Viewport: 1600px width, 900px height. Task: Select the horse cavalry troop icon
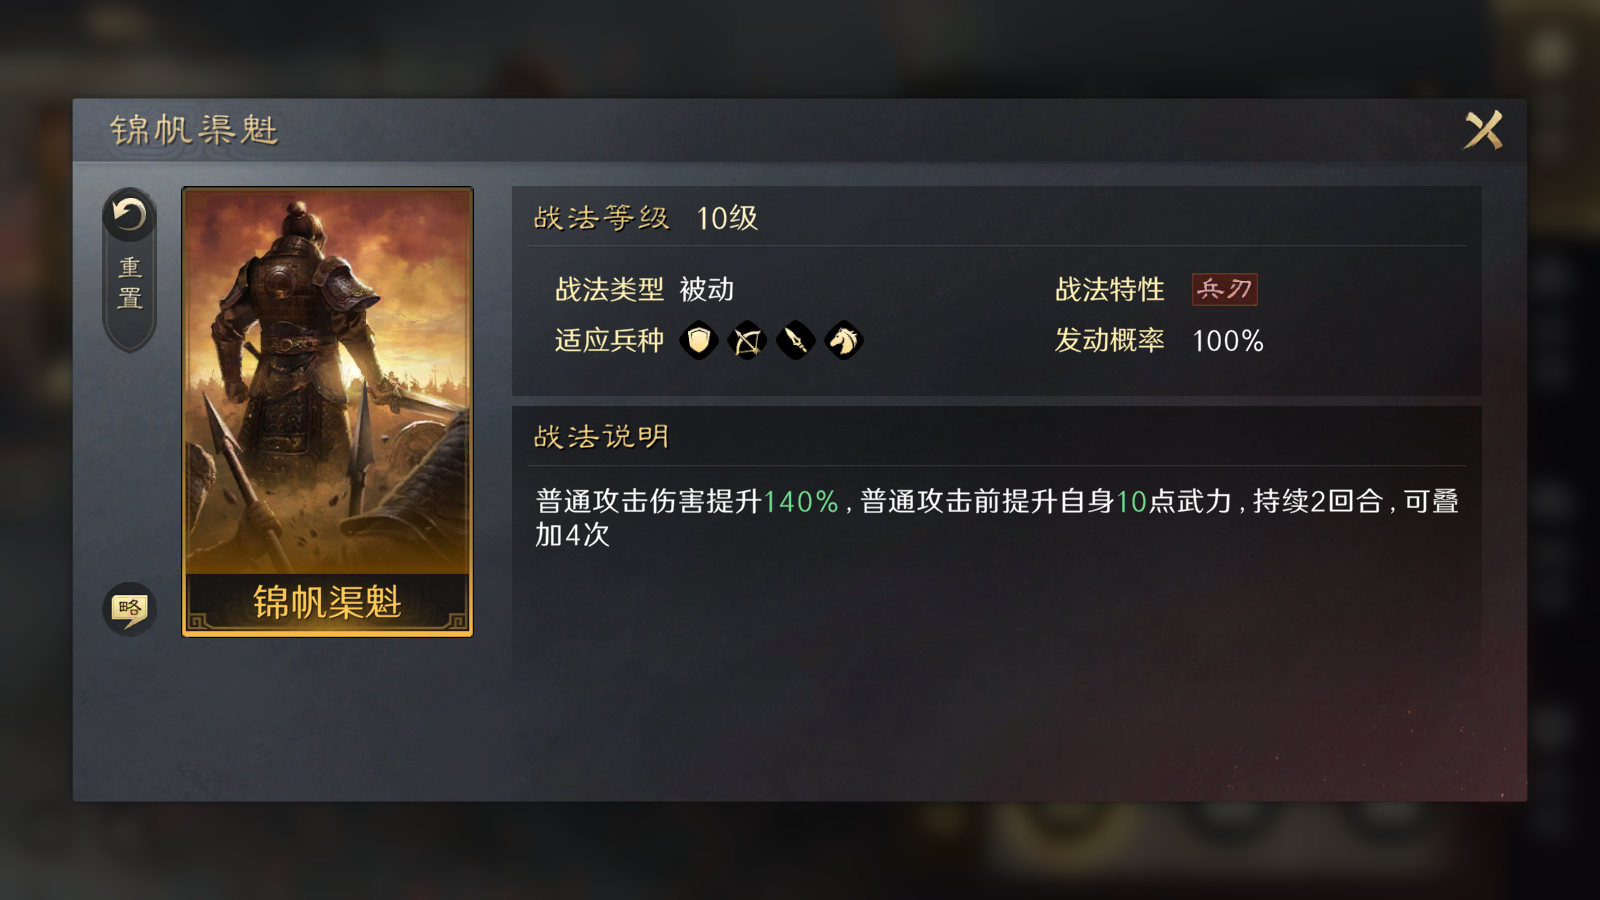coord(843,341)
